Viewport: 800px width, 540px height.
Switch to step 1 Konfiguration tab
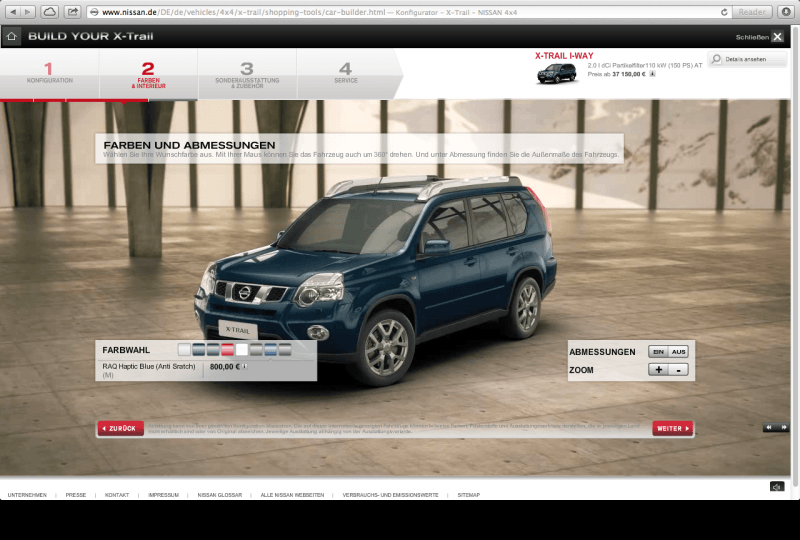coord(49,73)
